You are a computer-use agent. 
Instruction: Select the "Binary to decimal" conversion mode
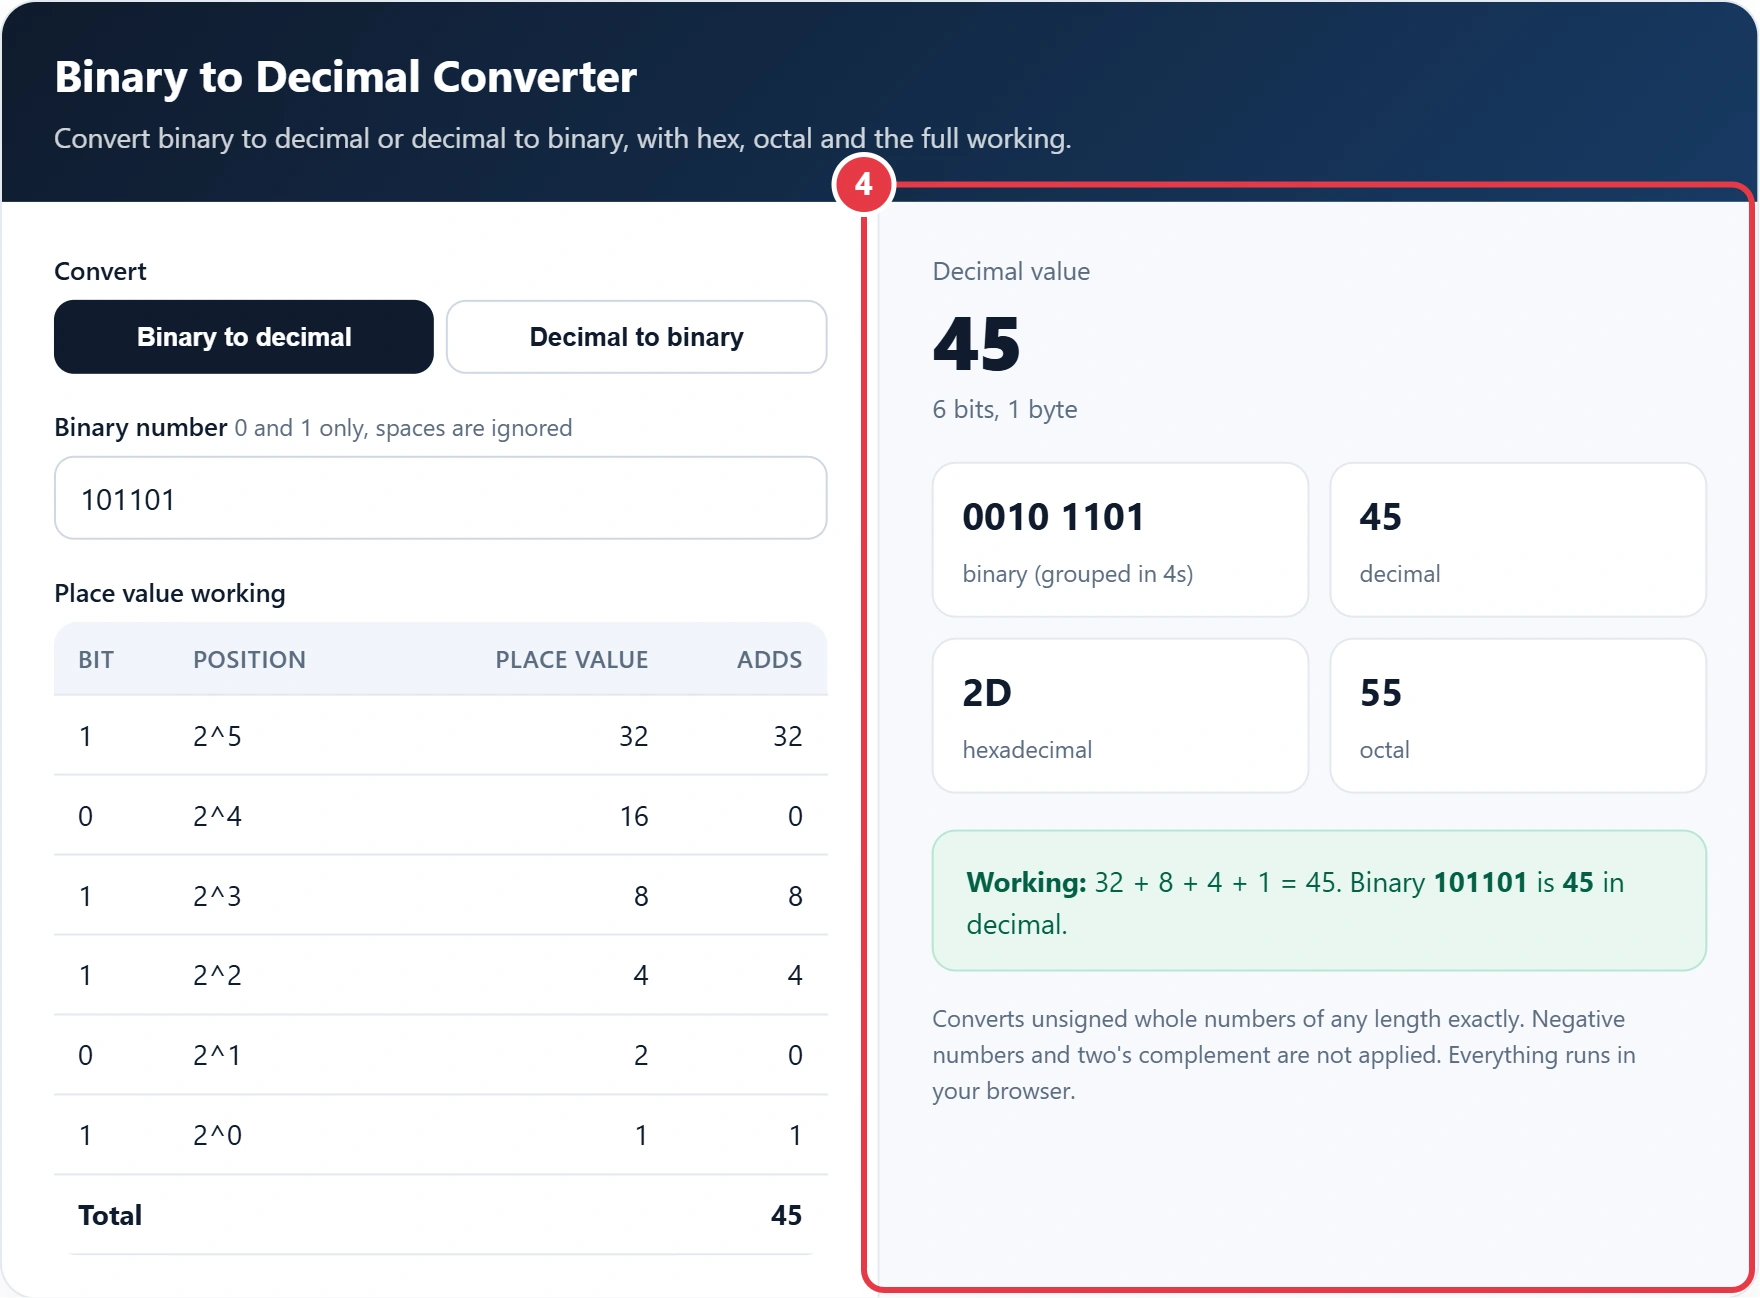pyautogui.click(x=244, y=337)
